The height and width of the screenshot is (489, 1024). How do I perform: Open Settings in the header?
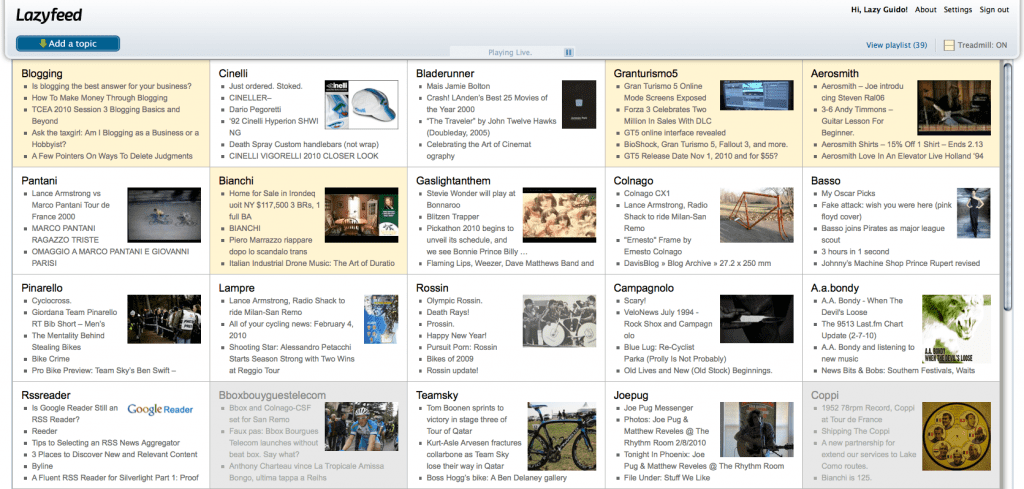tap(958, 10)
